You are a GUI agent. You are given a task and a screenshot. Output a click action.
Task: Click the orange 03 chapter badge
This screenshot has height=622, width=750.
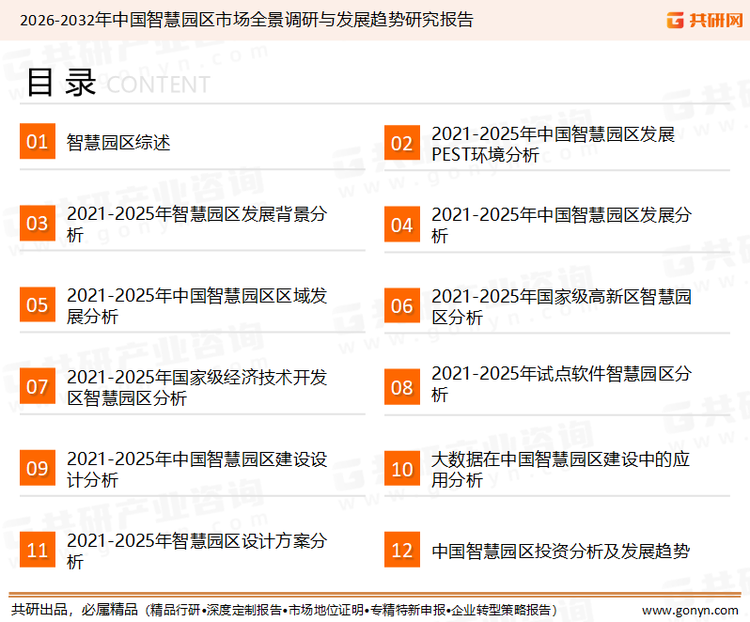coord(37,223)
